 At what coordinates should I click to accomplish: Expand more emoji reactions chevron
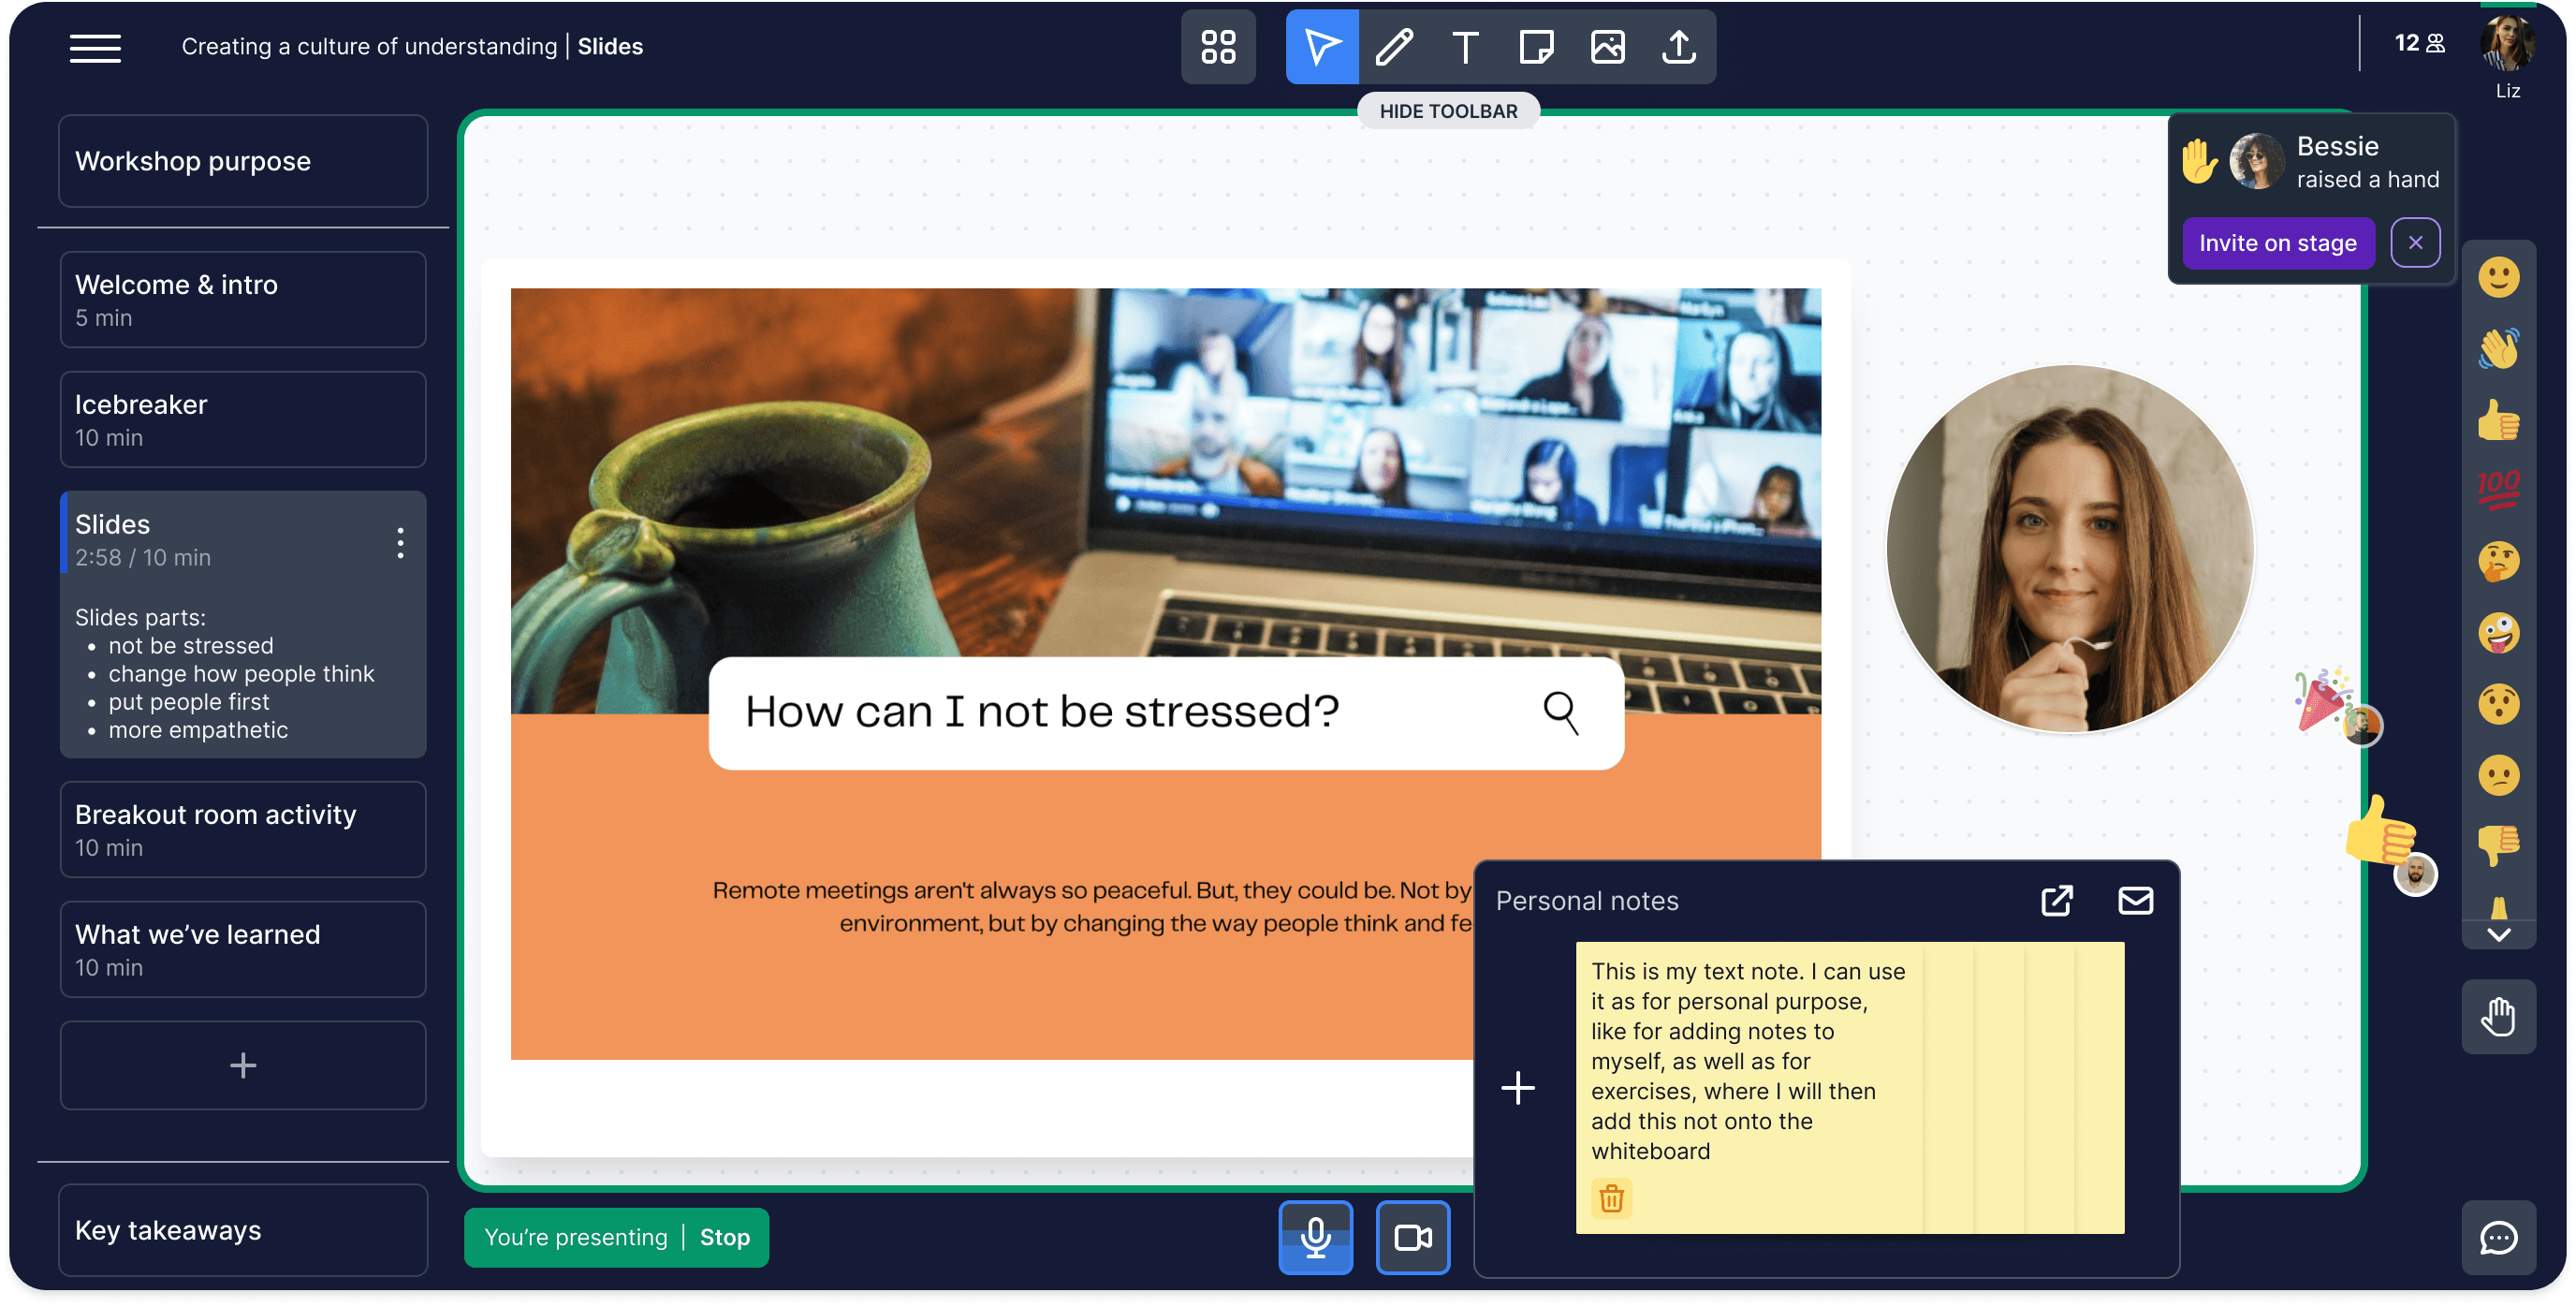click(x=2498, y=935)
